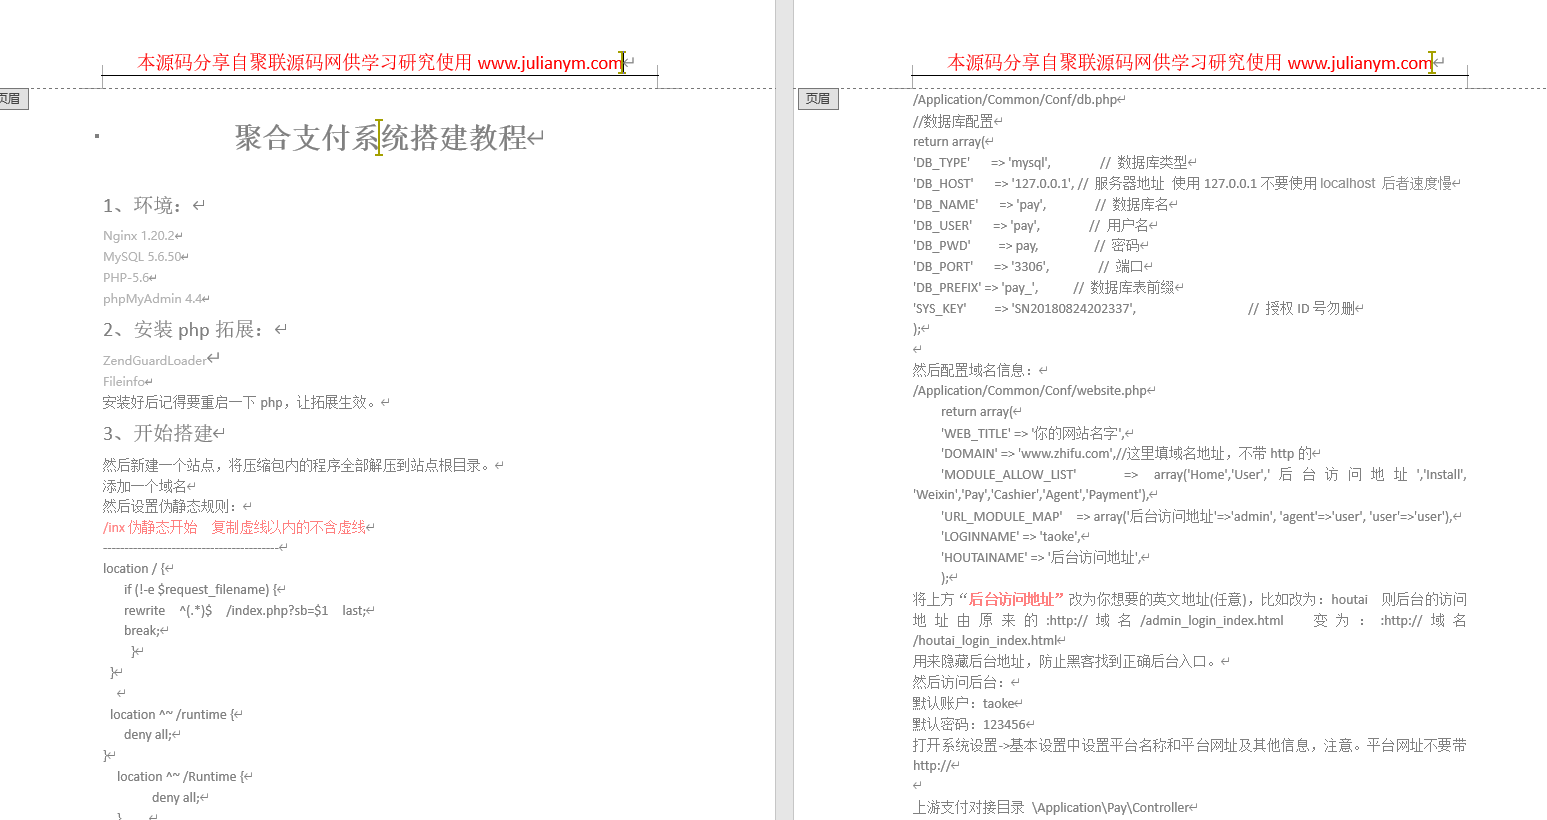Click the line 默认账户:taoke

click(x=963, y=703)
